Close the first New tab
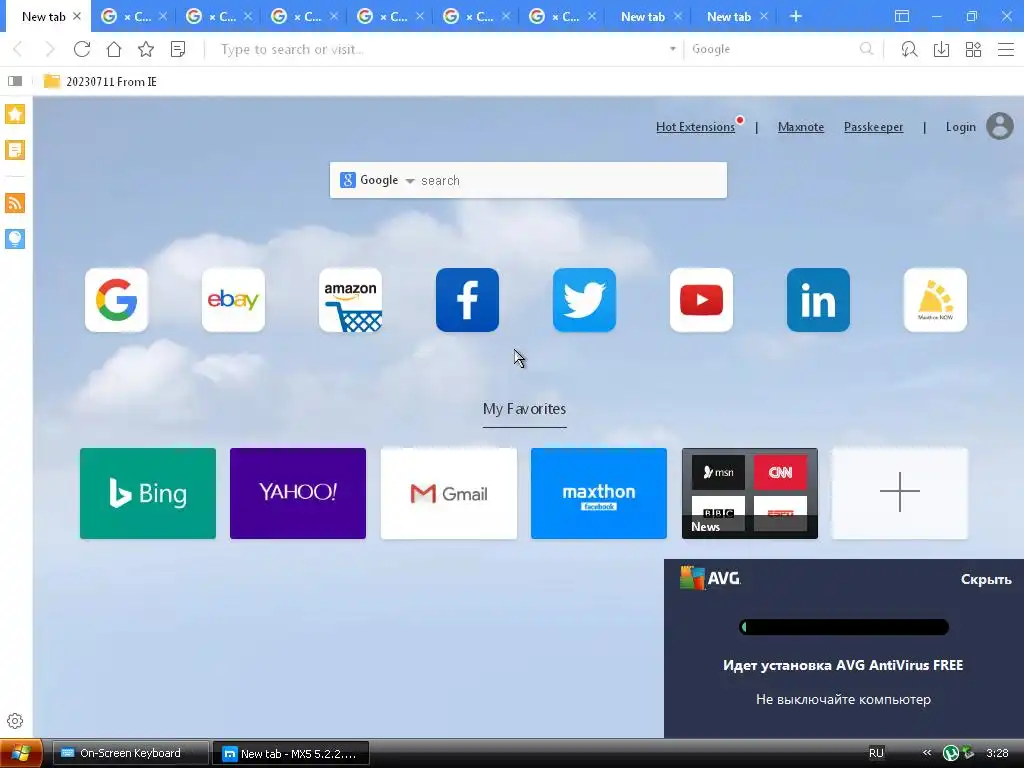 pyautogui.click(x=77, y=16)
